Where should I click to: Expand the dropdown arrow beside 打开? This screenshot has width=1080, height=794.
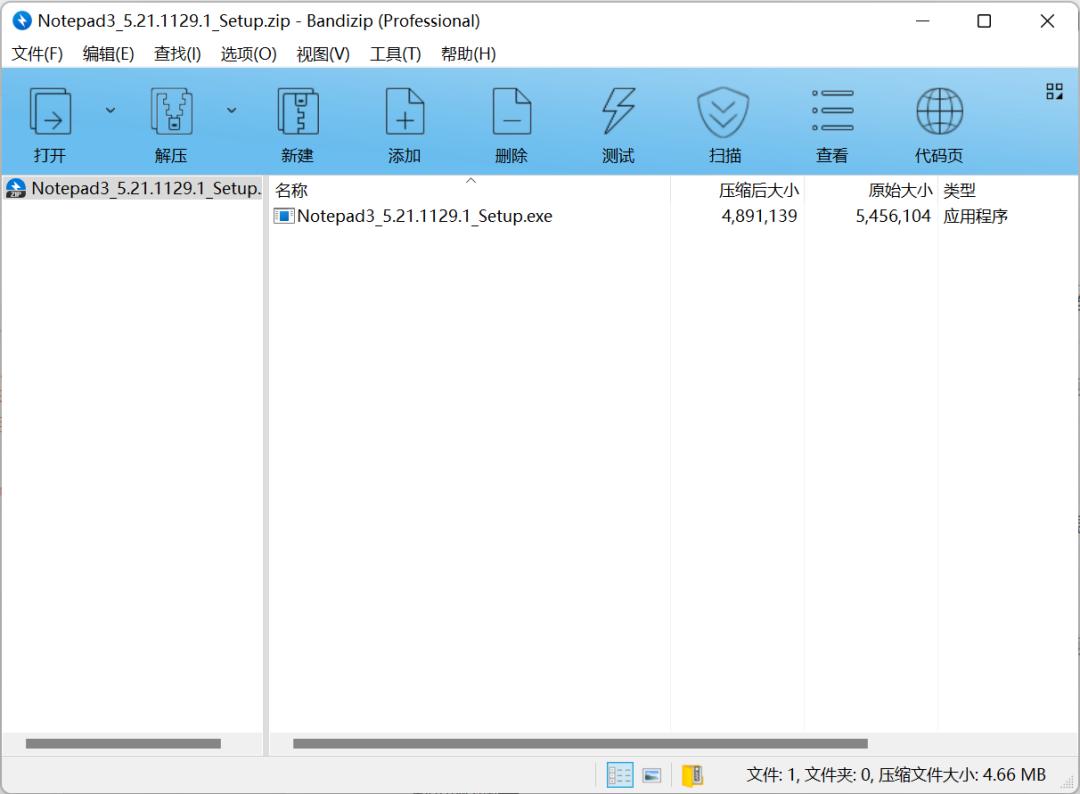coord(110,110)
